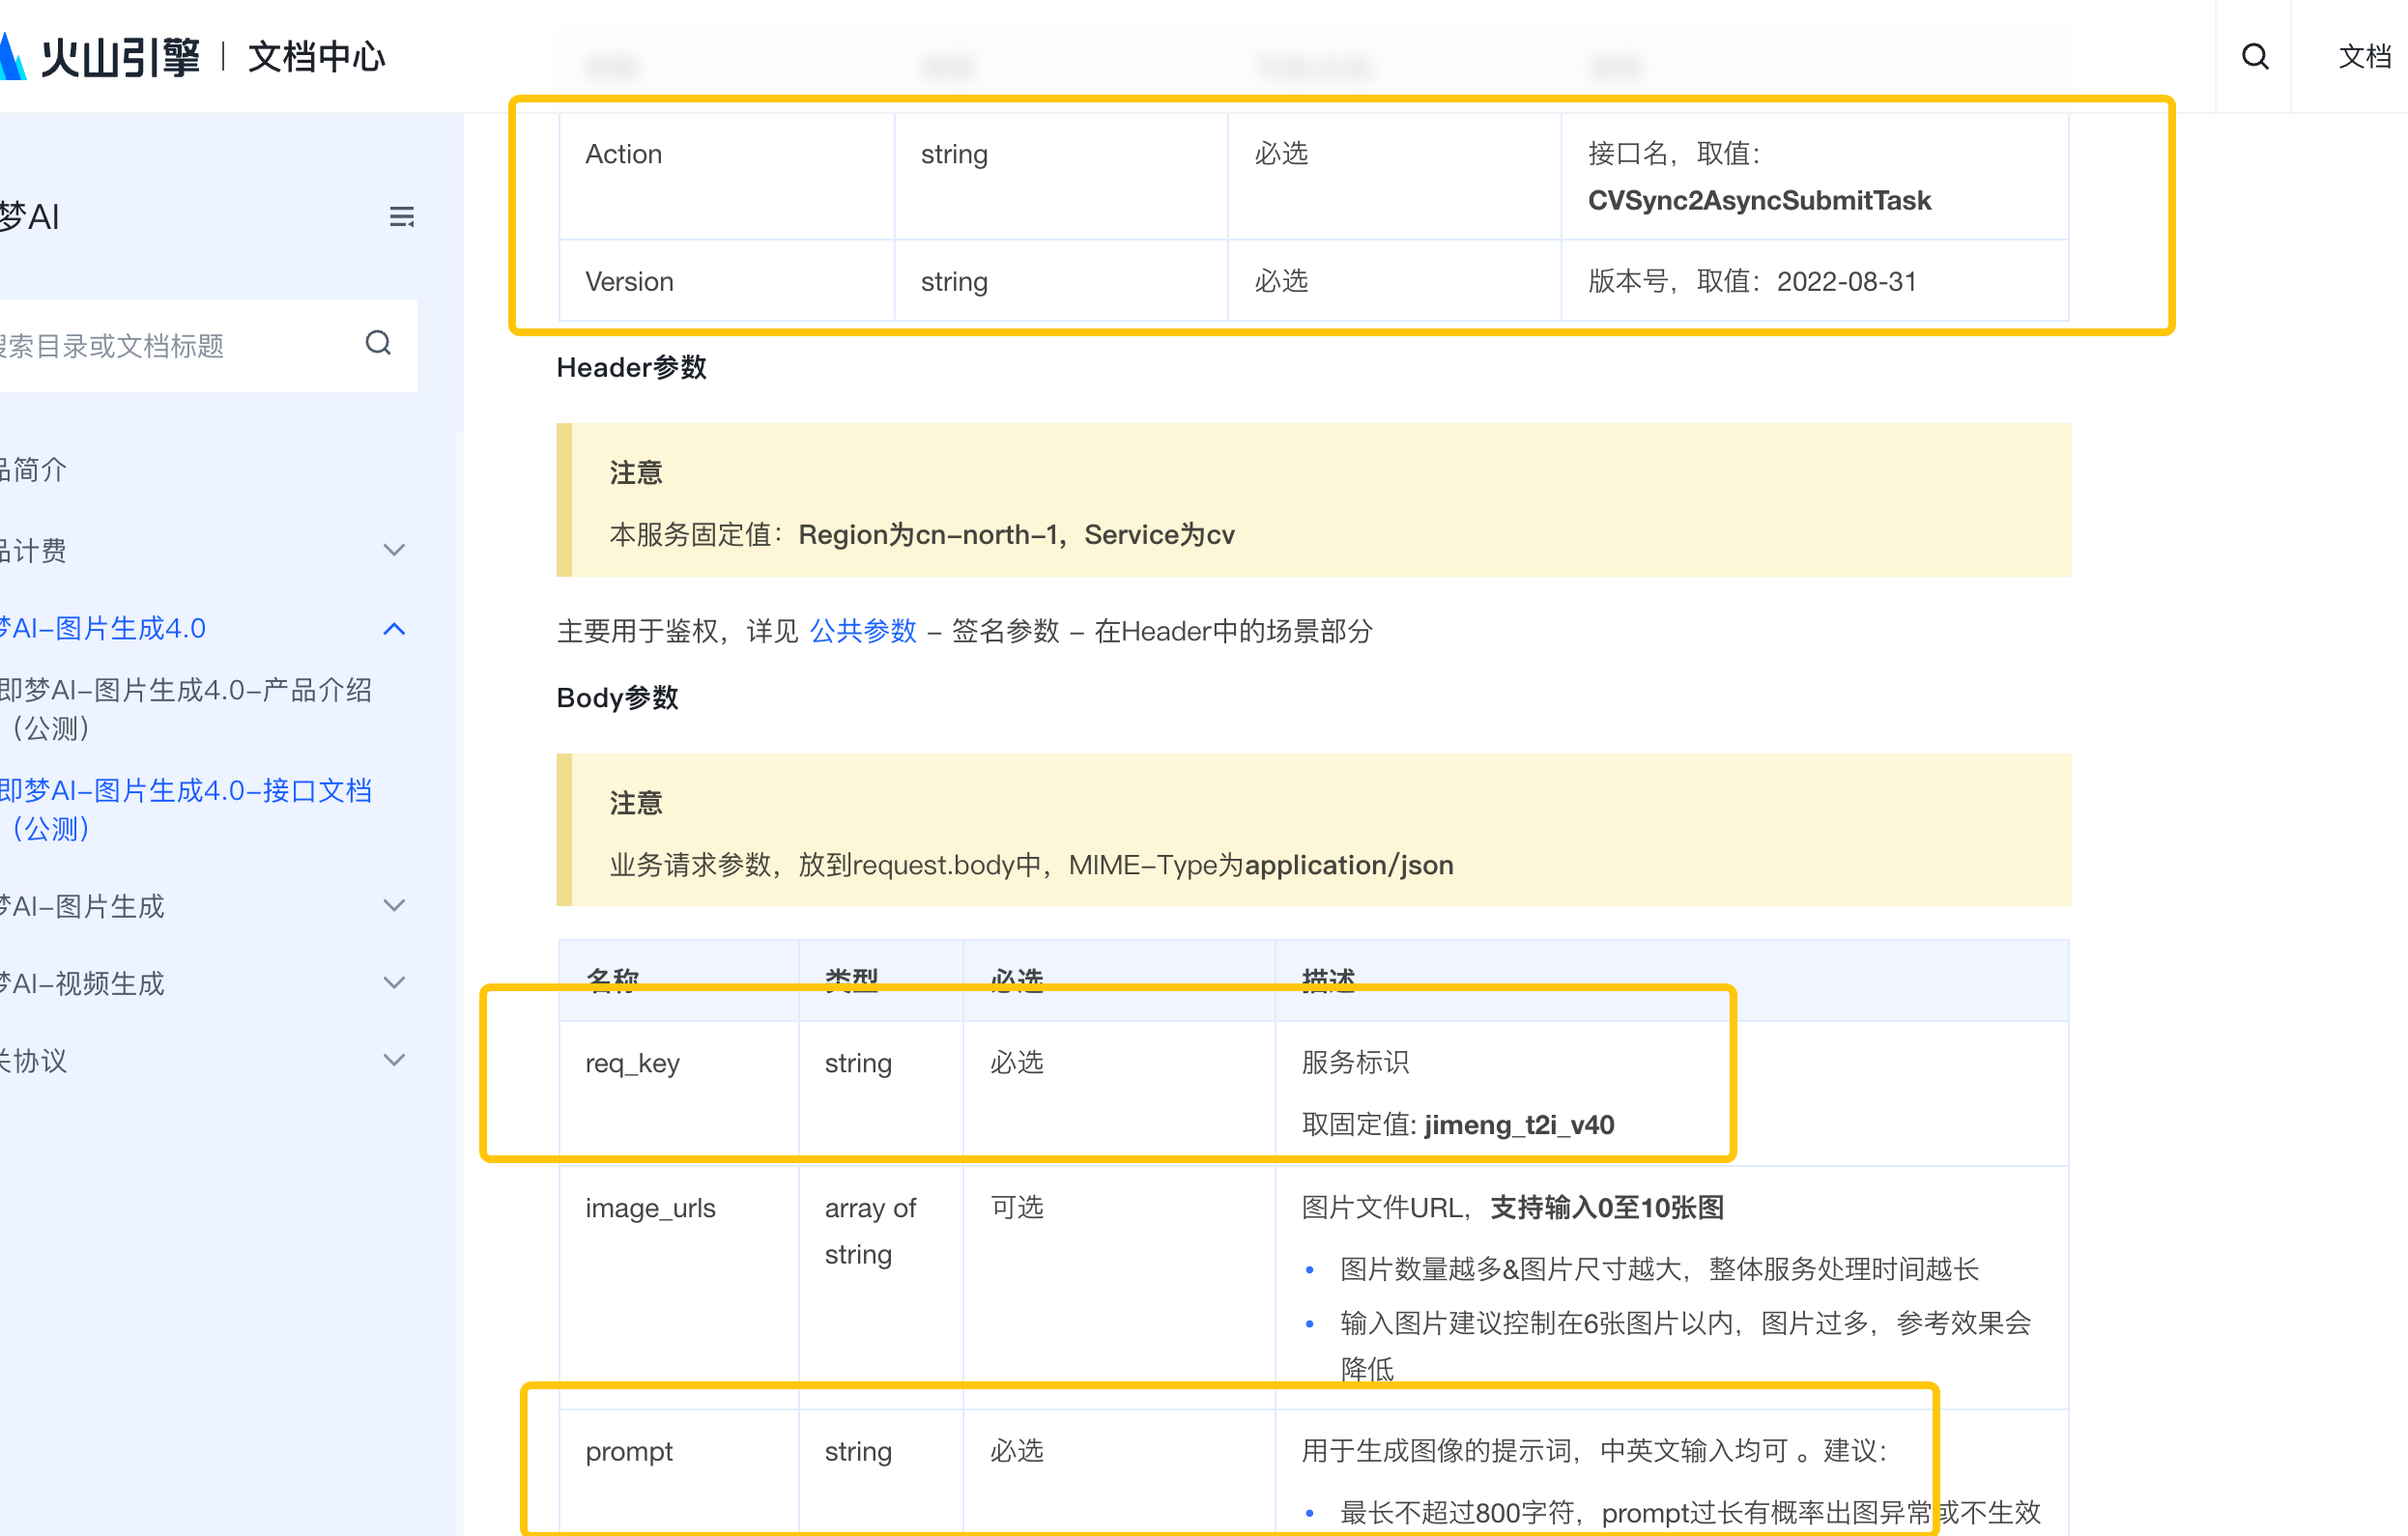Click the header search magnifier icon
Screen dimensions: 2408x1536
point(2254,57)
